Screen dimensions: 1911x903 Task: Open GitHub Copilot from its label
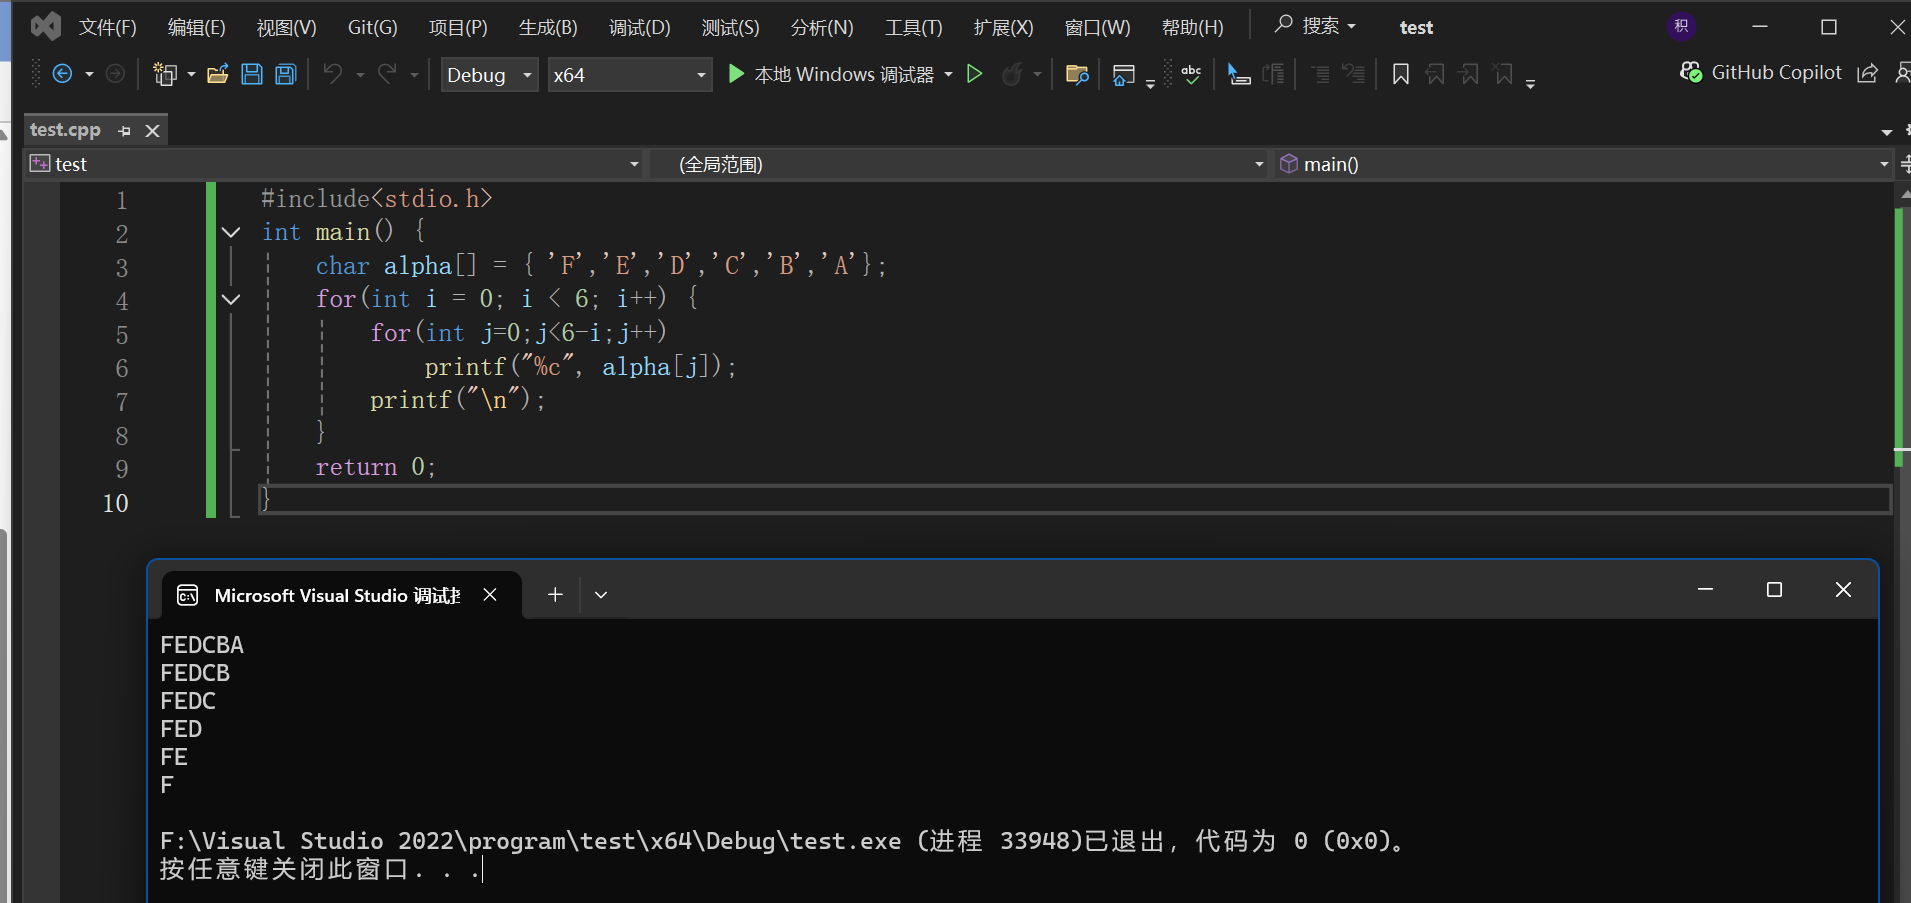click(1776, 72)
